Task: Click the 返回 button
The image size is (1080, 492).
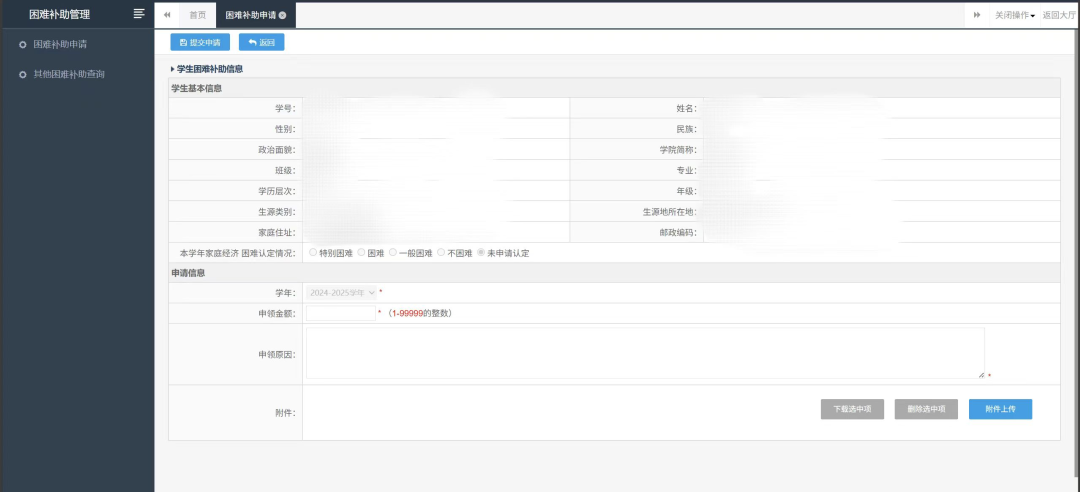Action: coord(261,42)
